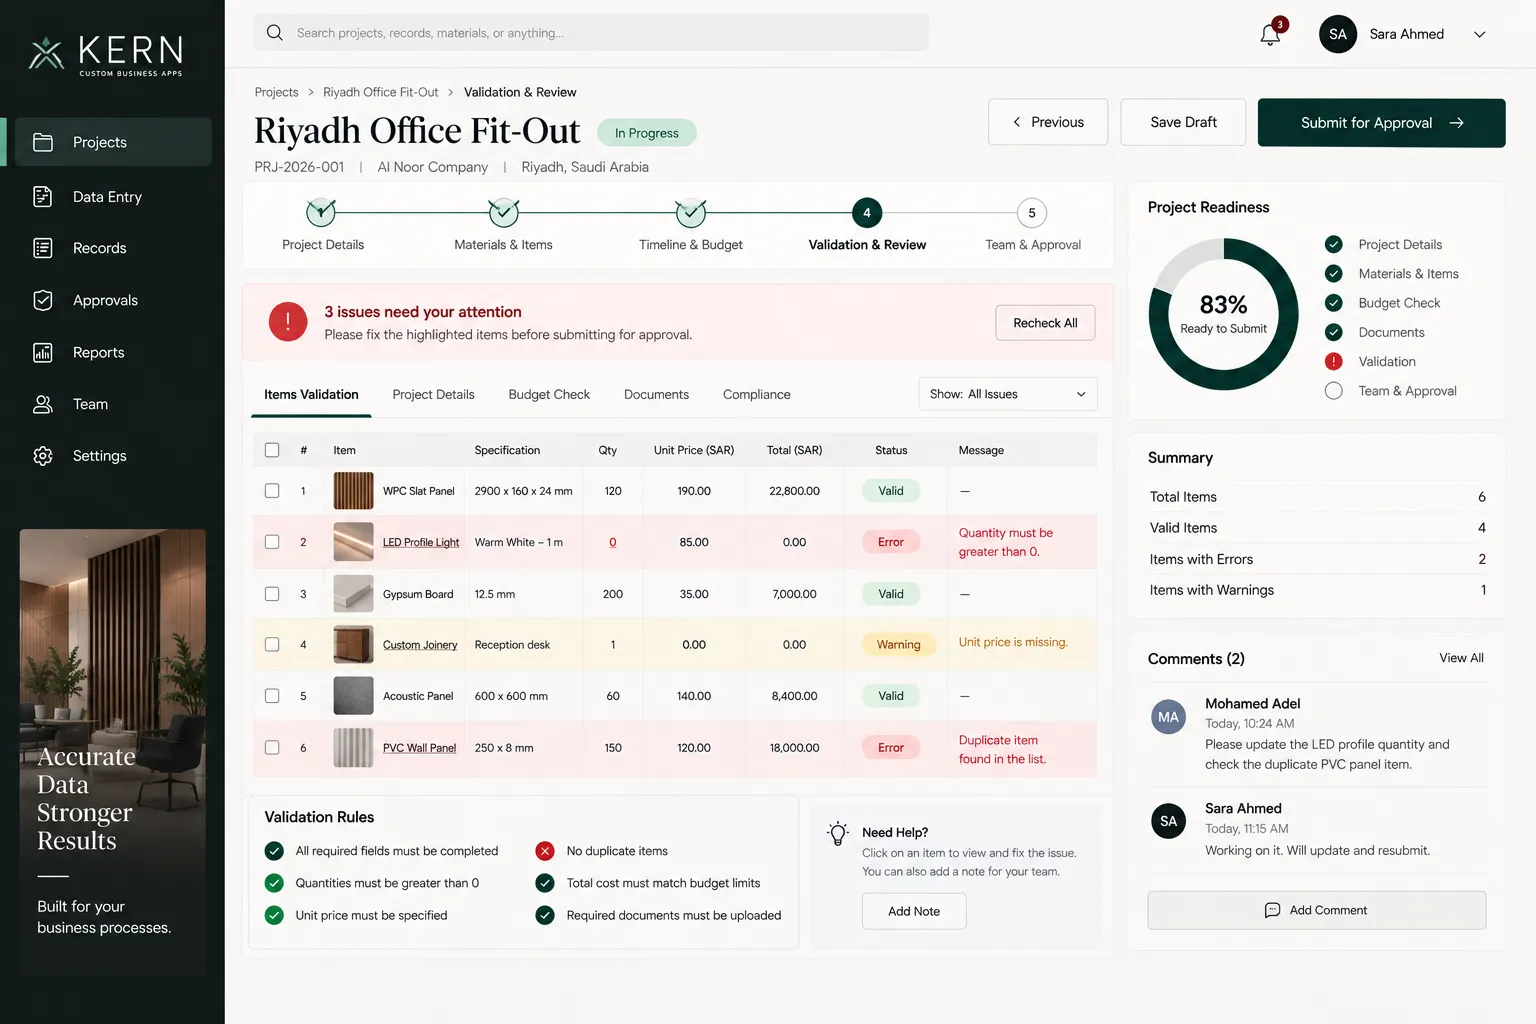The image size is (1536, 1024).
Task: Click the Settings gear icon
Action: point(43,456)
